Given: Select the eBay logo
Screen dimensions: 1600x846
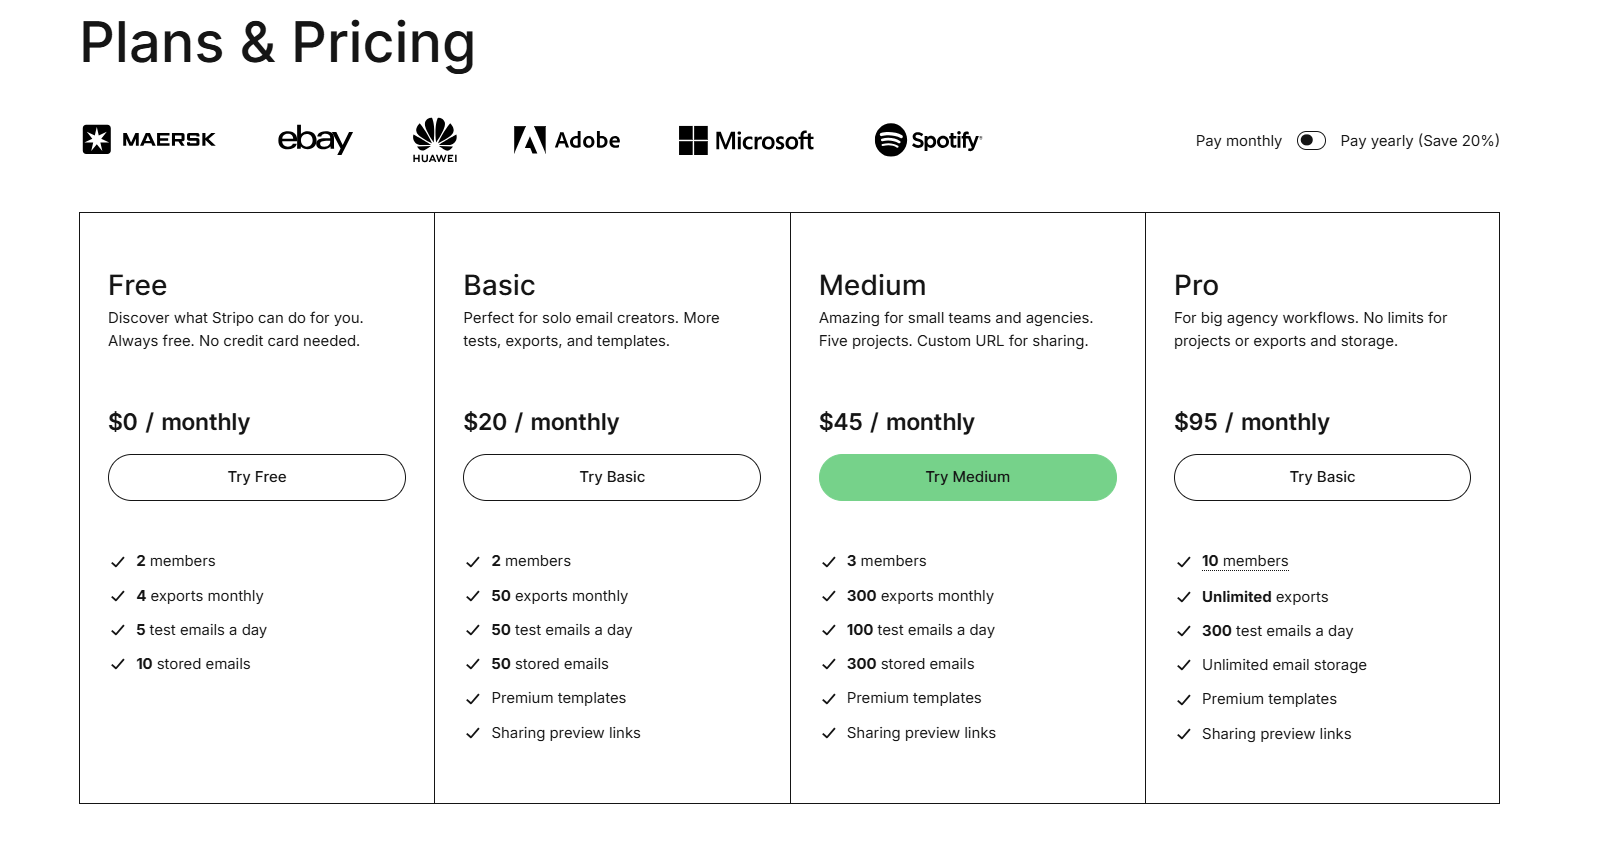Looking at the screenshot, I should pos(314,139).
